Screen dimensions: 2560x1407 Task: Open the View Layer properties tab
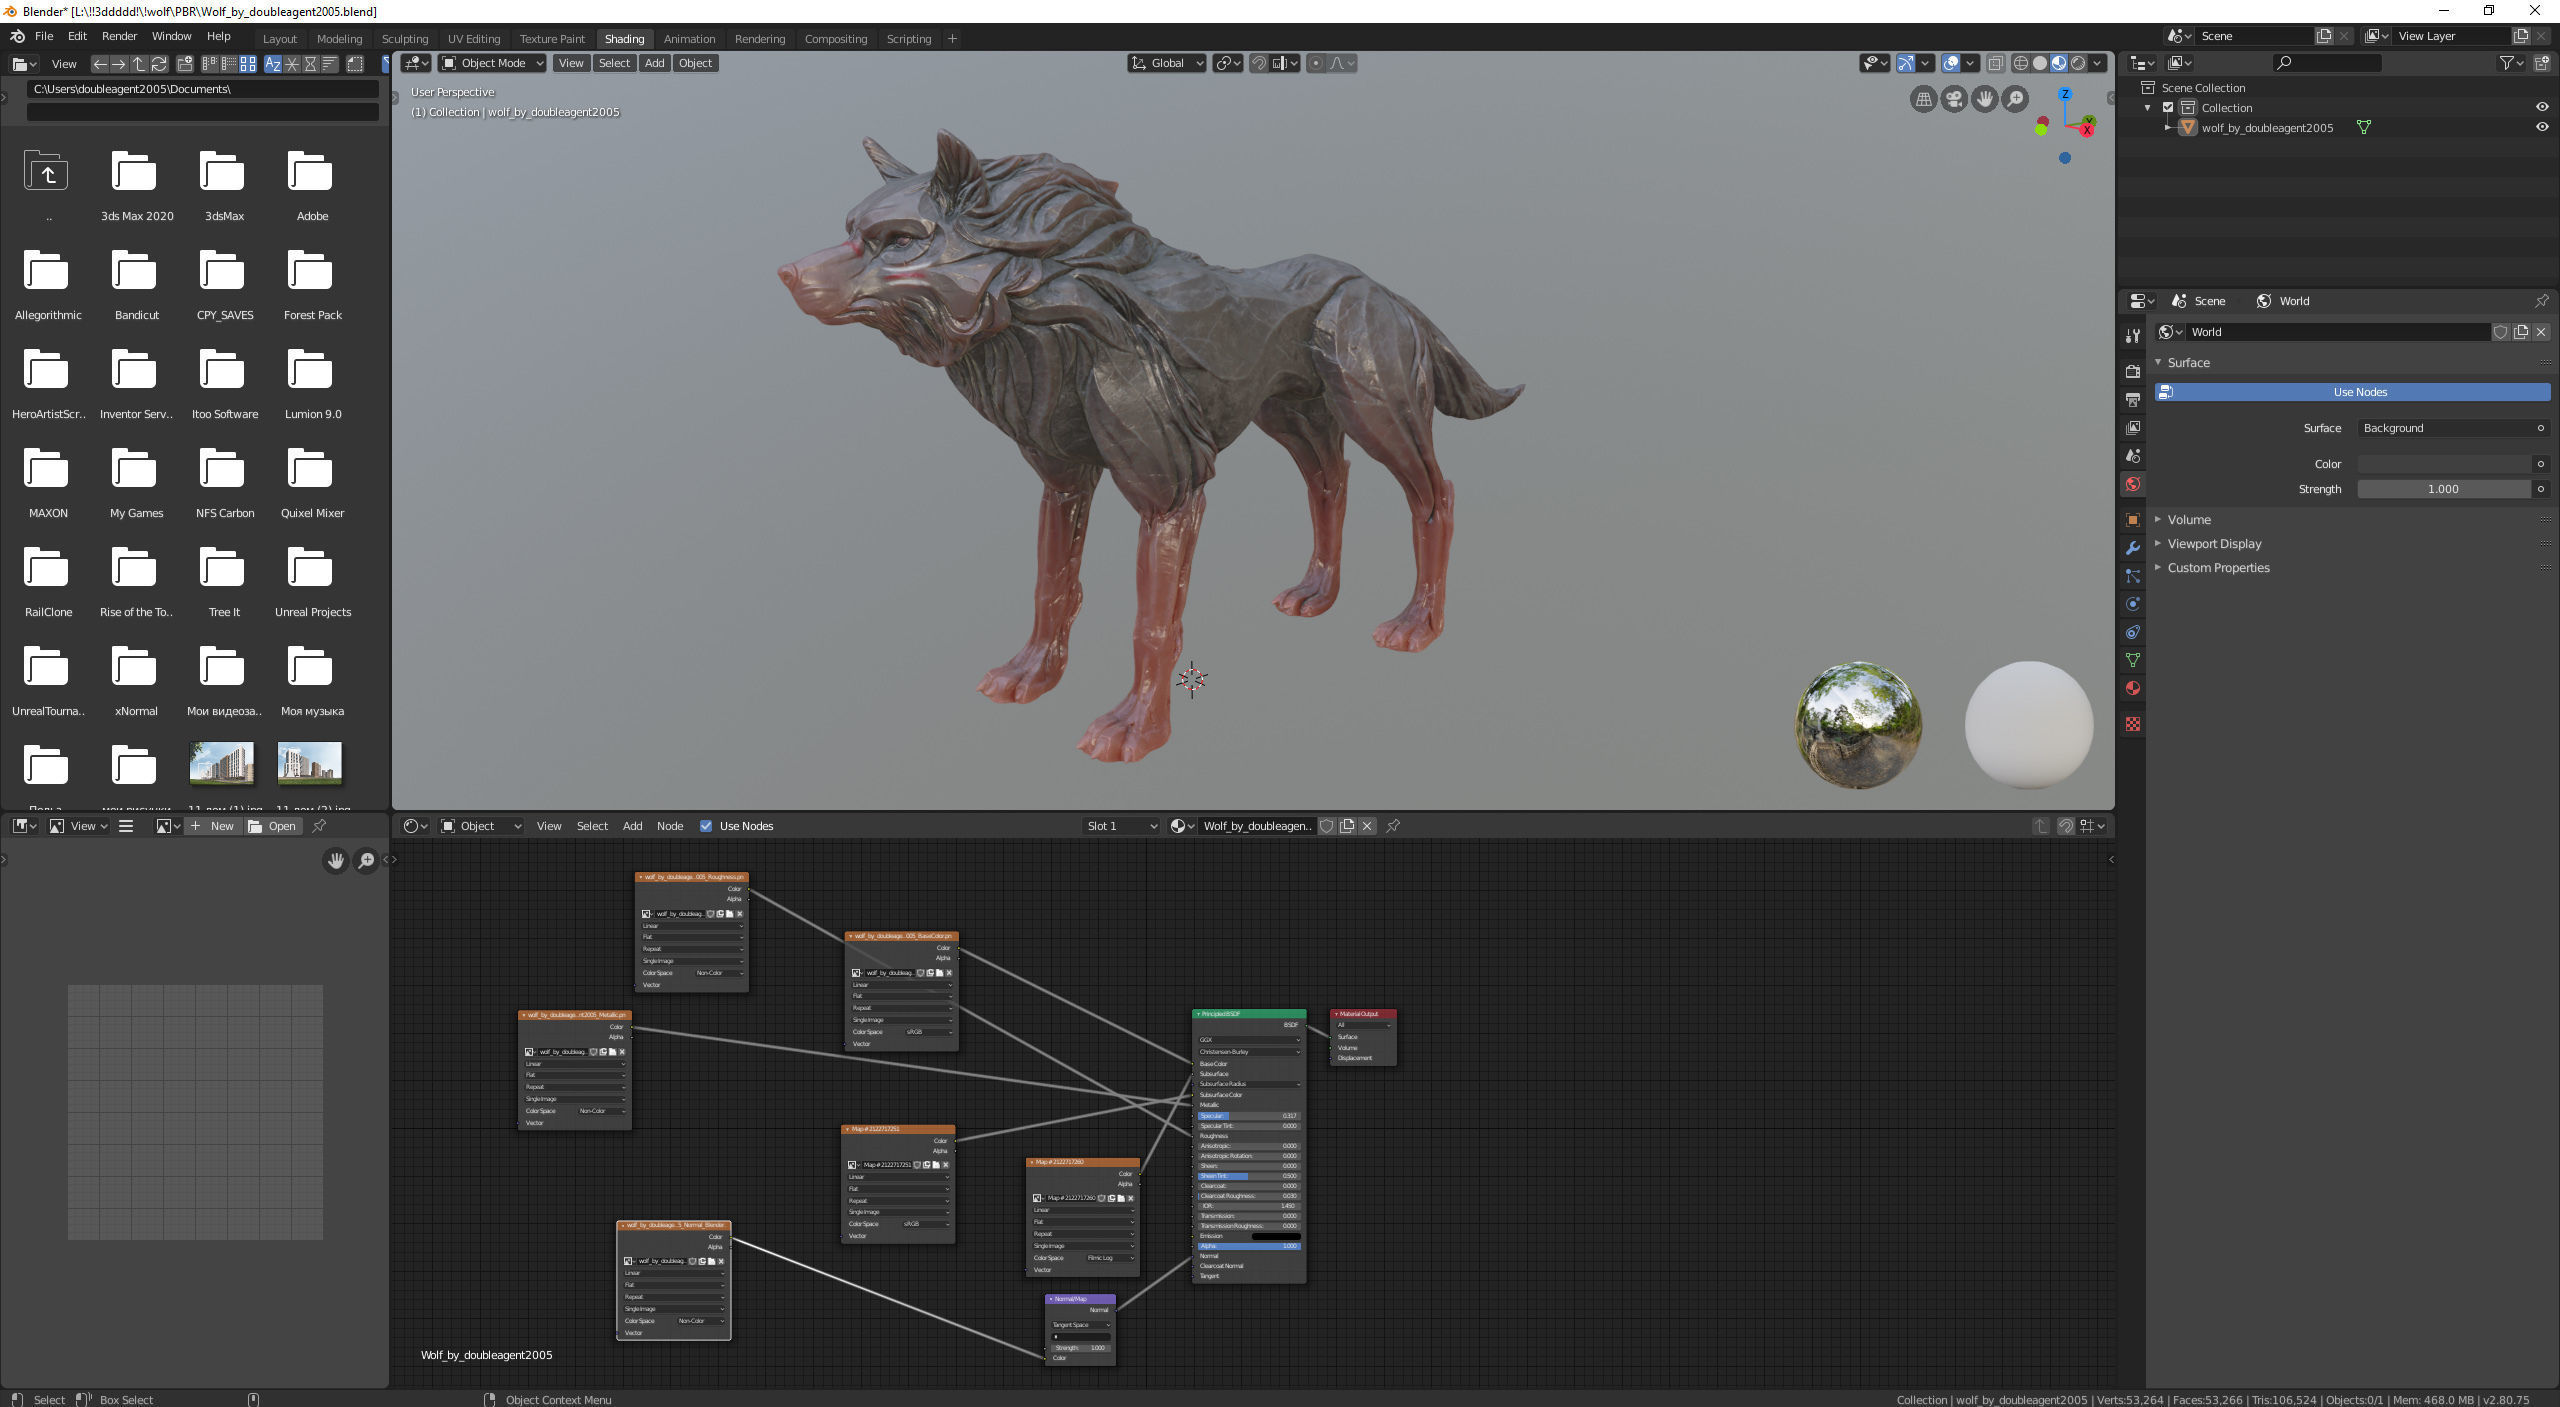click(x=2133, y=427)
